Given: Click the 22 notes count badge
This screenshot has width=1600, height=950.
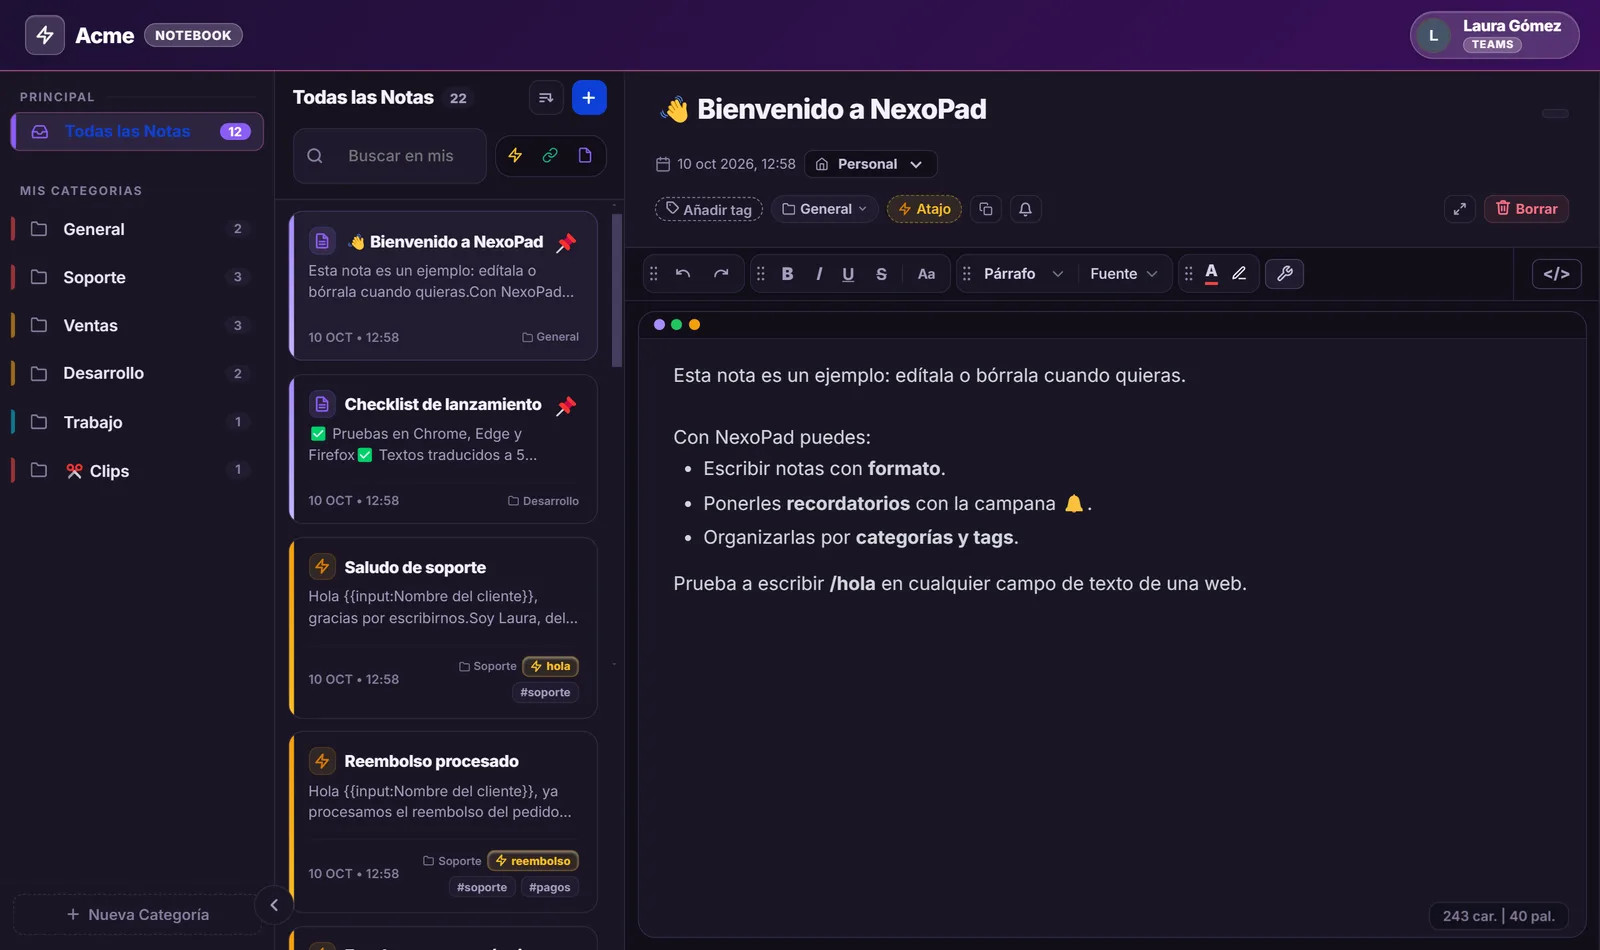Looking at the screenshot, I should pyautogui.click(x=458, y=98).
